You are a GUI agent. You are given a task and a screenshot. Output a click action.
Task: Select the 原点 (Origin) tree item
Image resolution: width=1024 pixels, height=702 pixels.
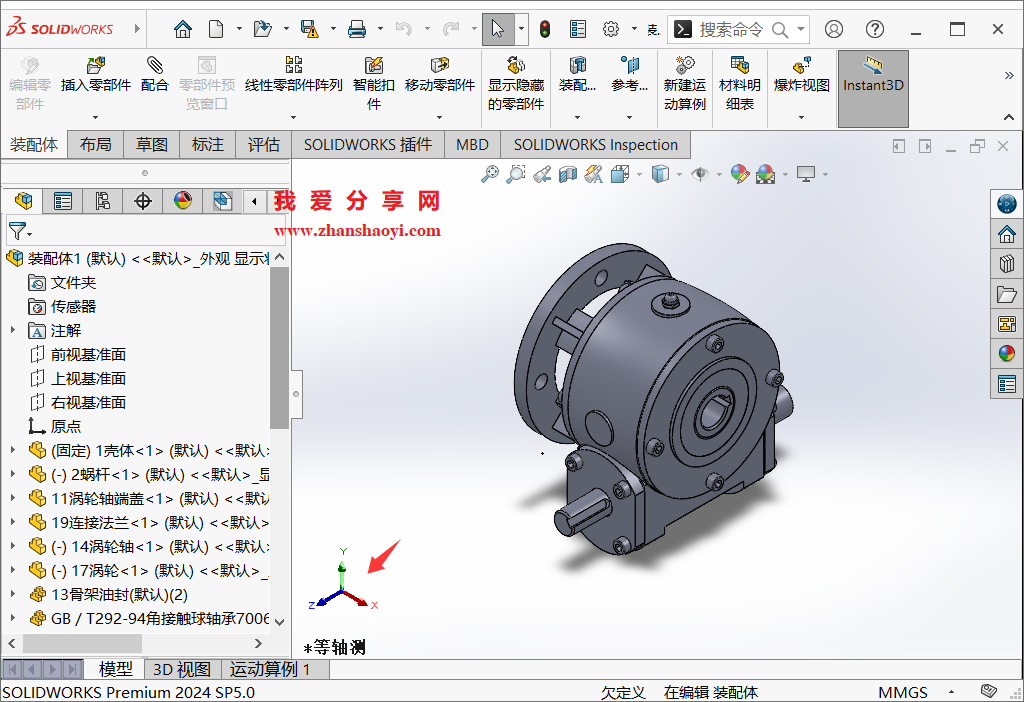coord(65,426)
